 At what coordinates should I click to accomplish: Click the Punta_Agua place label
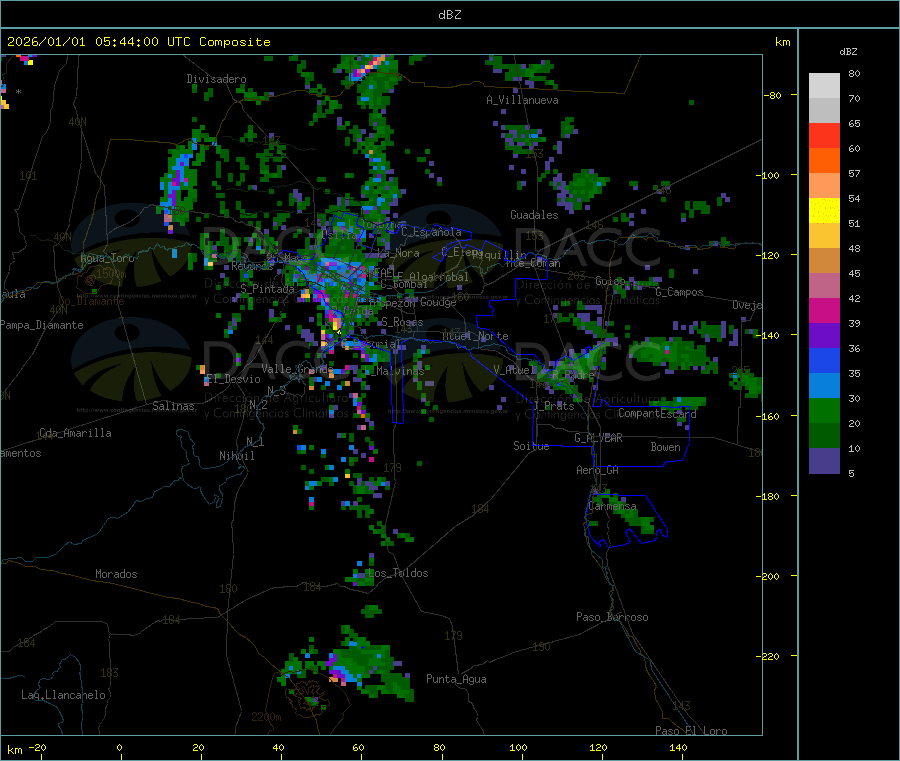click(x=456, y=679)
